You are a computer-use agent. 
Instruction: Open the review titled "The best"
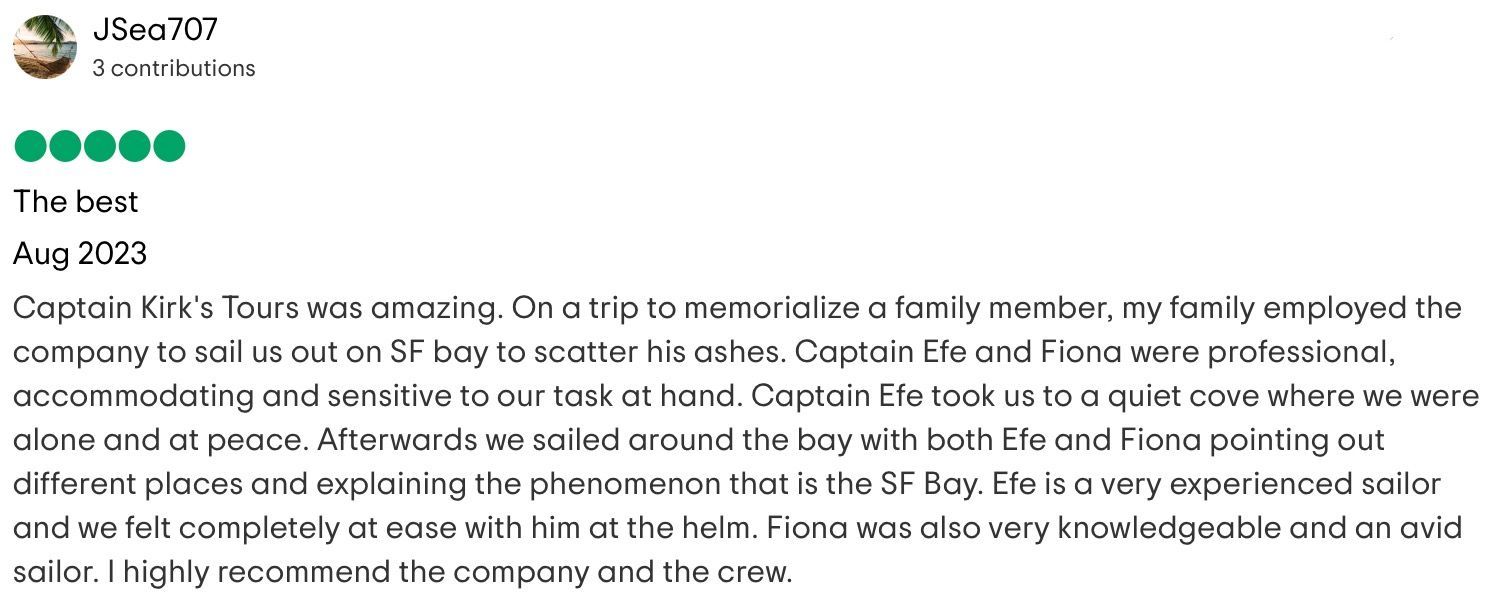click(x=76, y=201)
